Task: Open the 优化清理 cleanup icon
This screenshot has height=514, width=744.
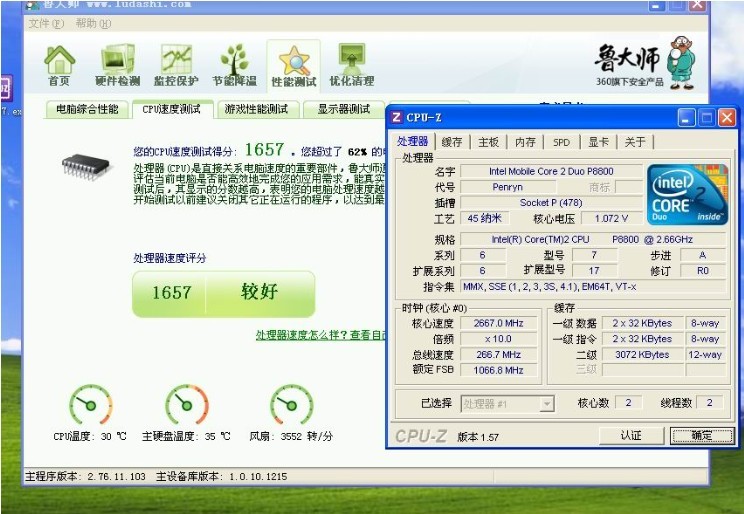Action: coord(352,65)
